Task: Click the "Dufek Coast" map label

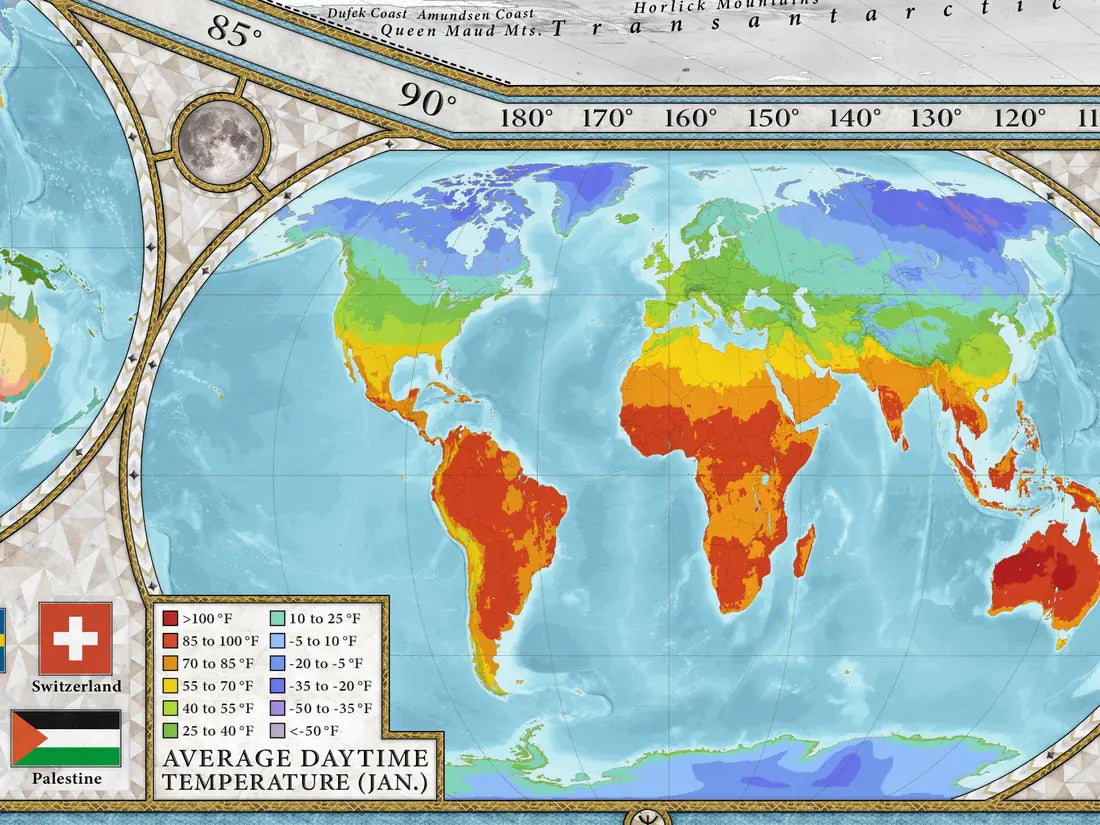Action: (369, 13)
